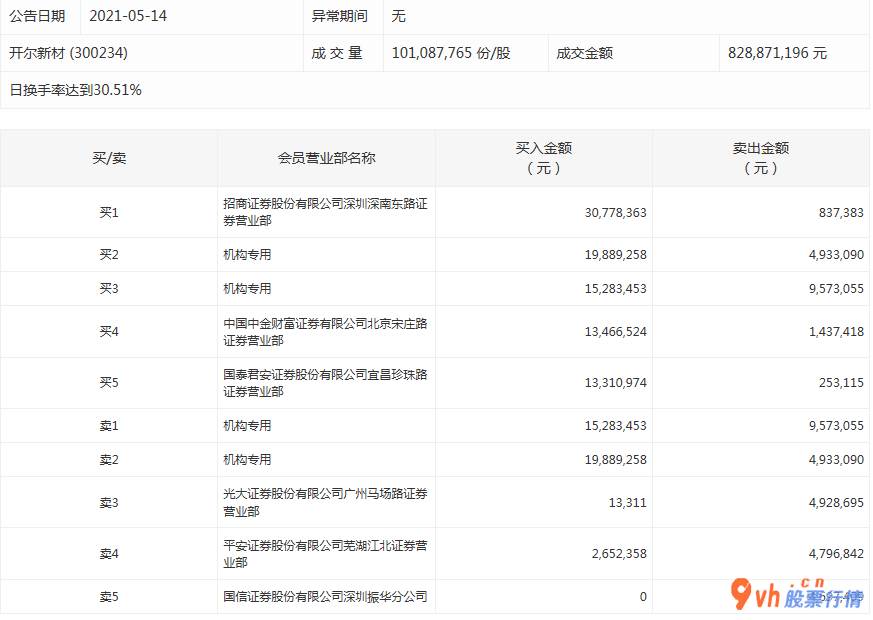Select the 卖4 row label
The height and width of the screenshot is (620, 873).
pyautogui.click(x=109, y=554)
